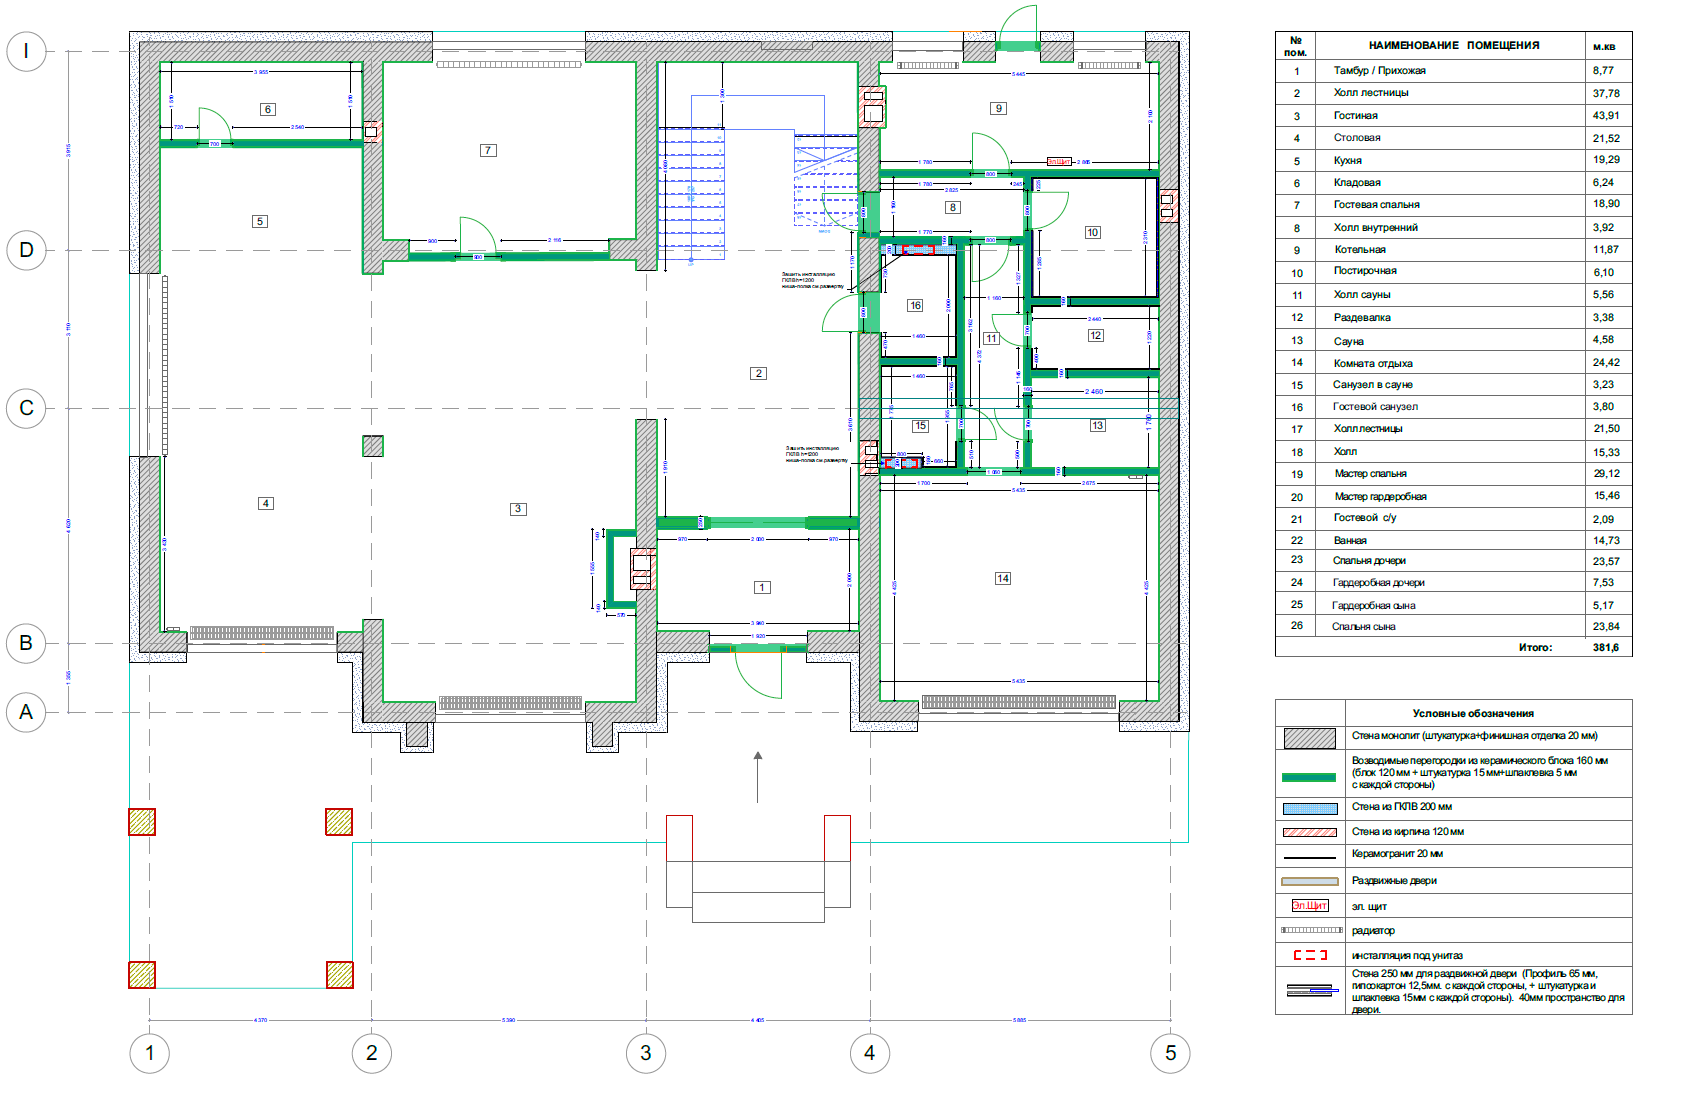The width and height of the screenshot is (1695, 1095).
Task: Click the Гостевая спальня row name
Action: 1376,204
